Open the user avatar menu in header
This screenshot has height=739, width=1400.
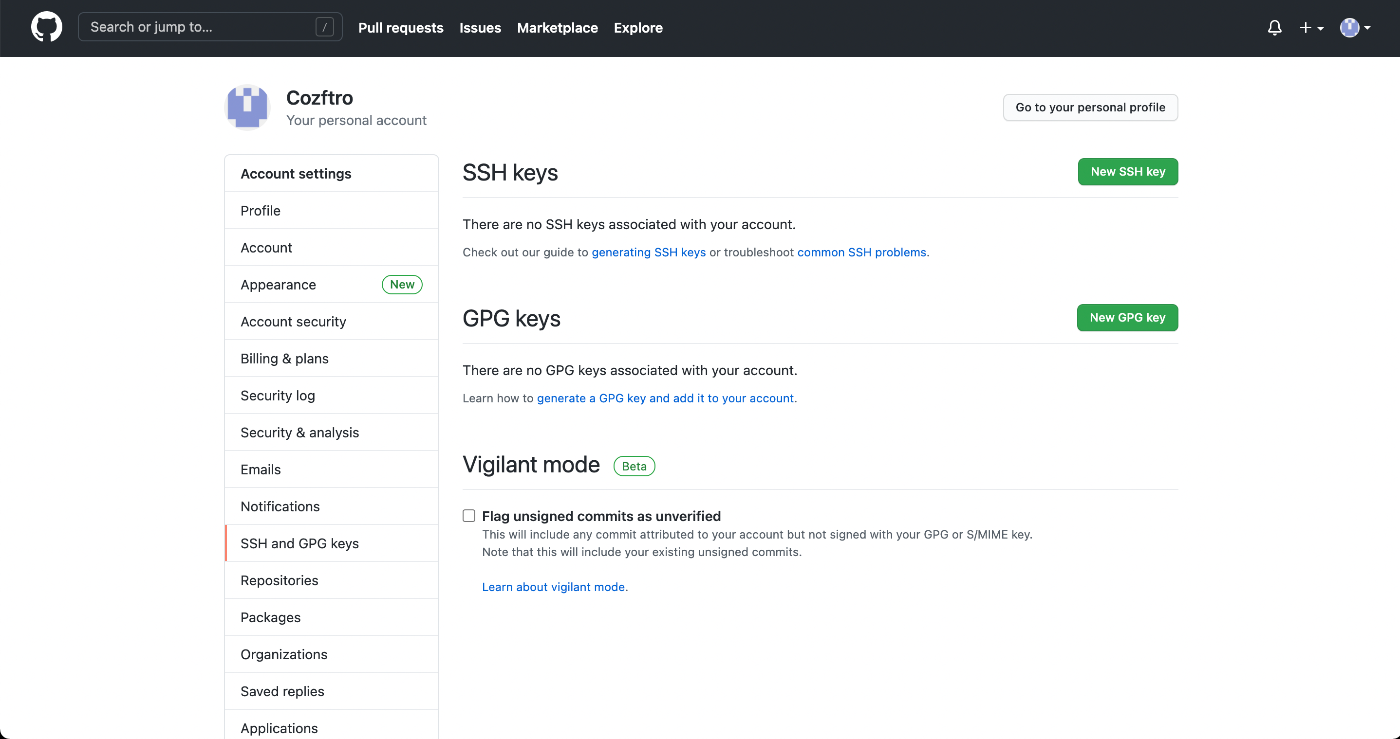coord(1355,28)
